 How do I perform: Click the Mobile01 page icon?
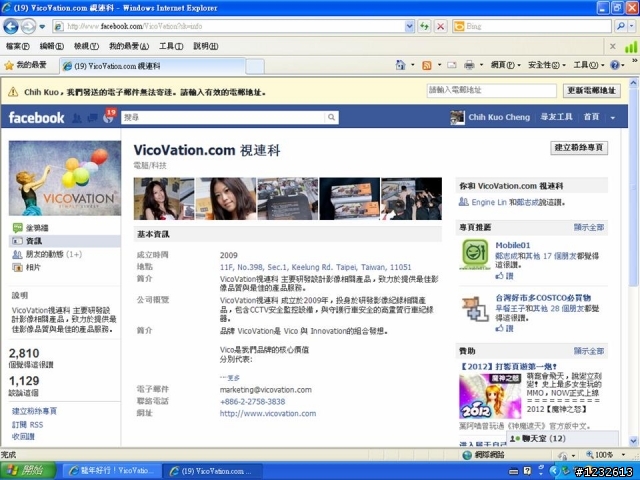475,255
